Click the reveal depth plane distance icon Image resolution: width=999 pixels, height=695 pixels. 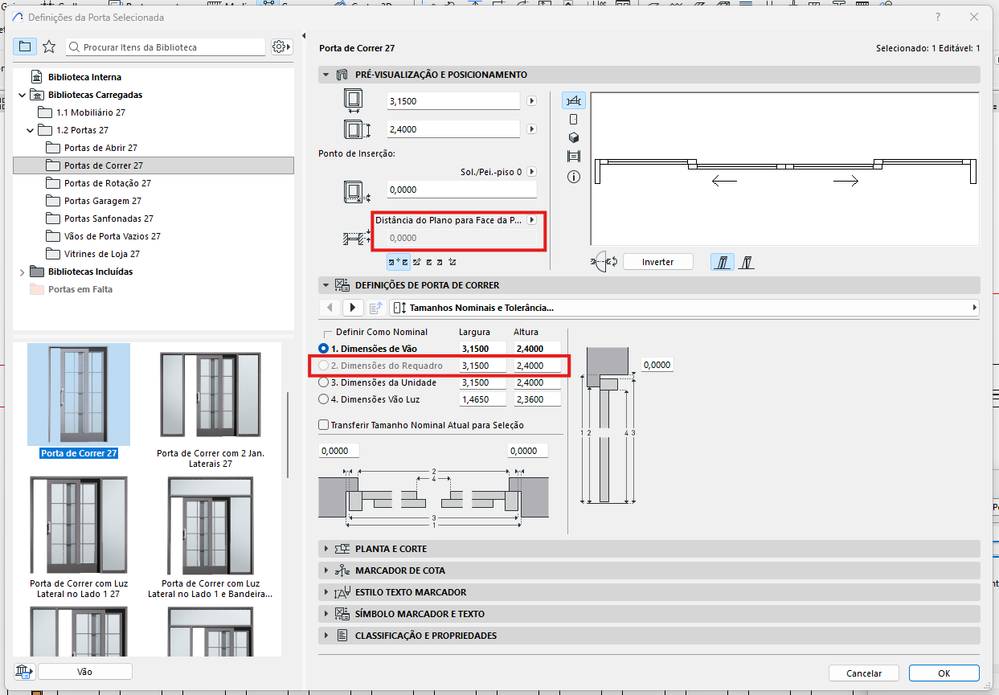click(x=356, y=239)
